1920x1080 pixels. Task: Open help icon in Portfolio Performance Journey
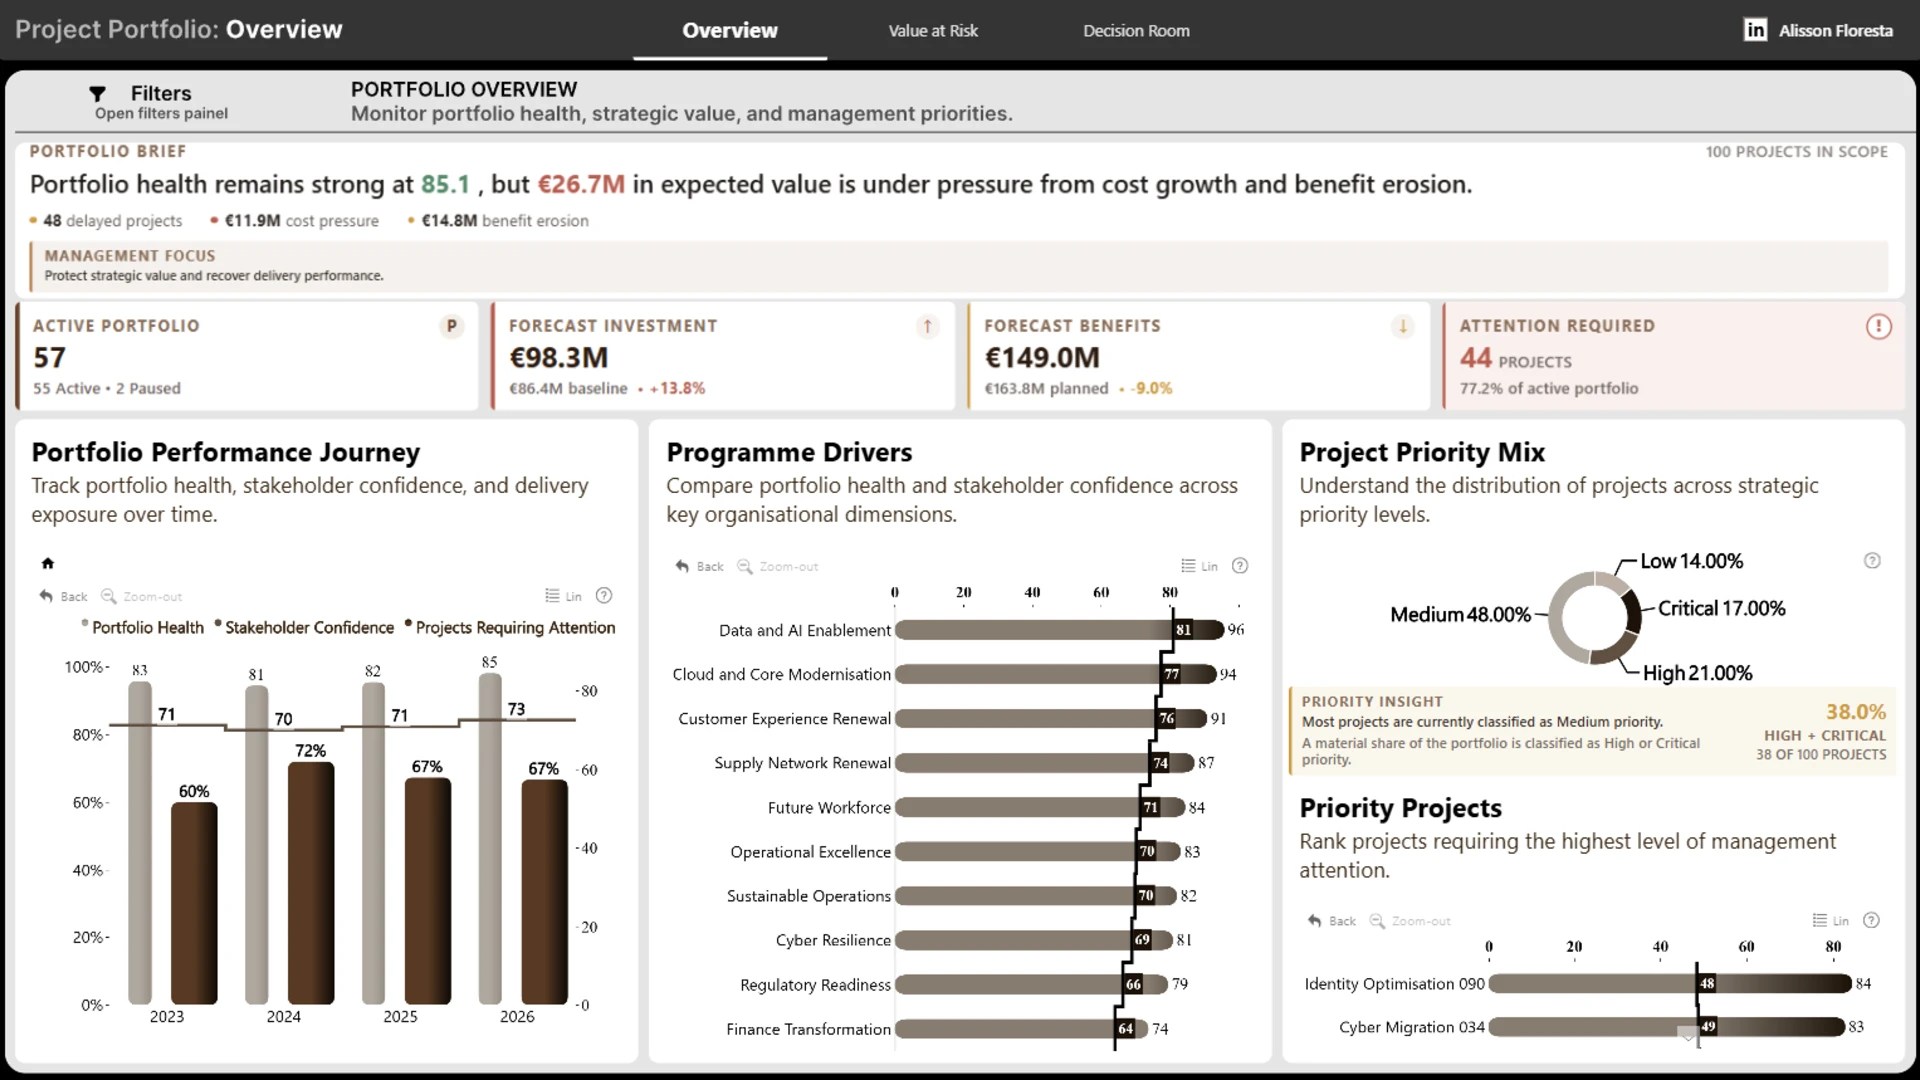point(604,595)
